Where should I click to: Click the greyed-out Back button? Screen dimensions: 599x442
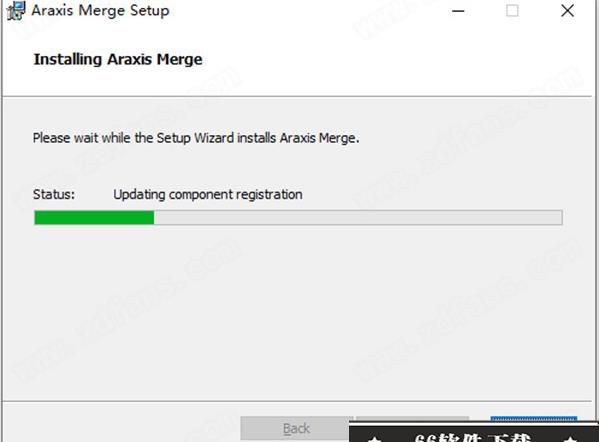pos(295,428)
